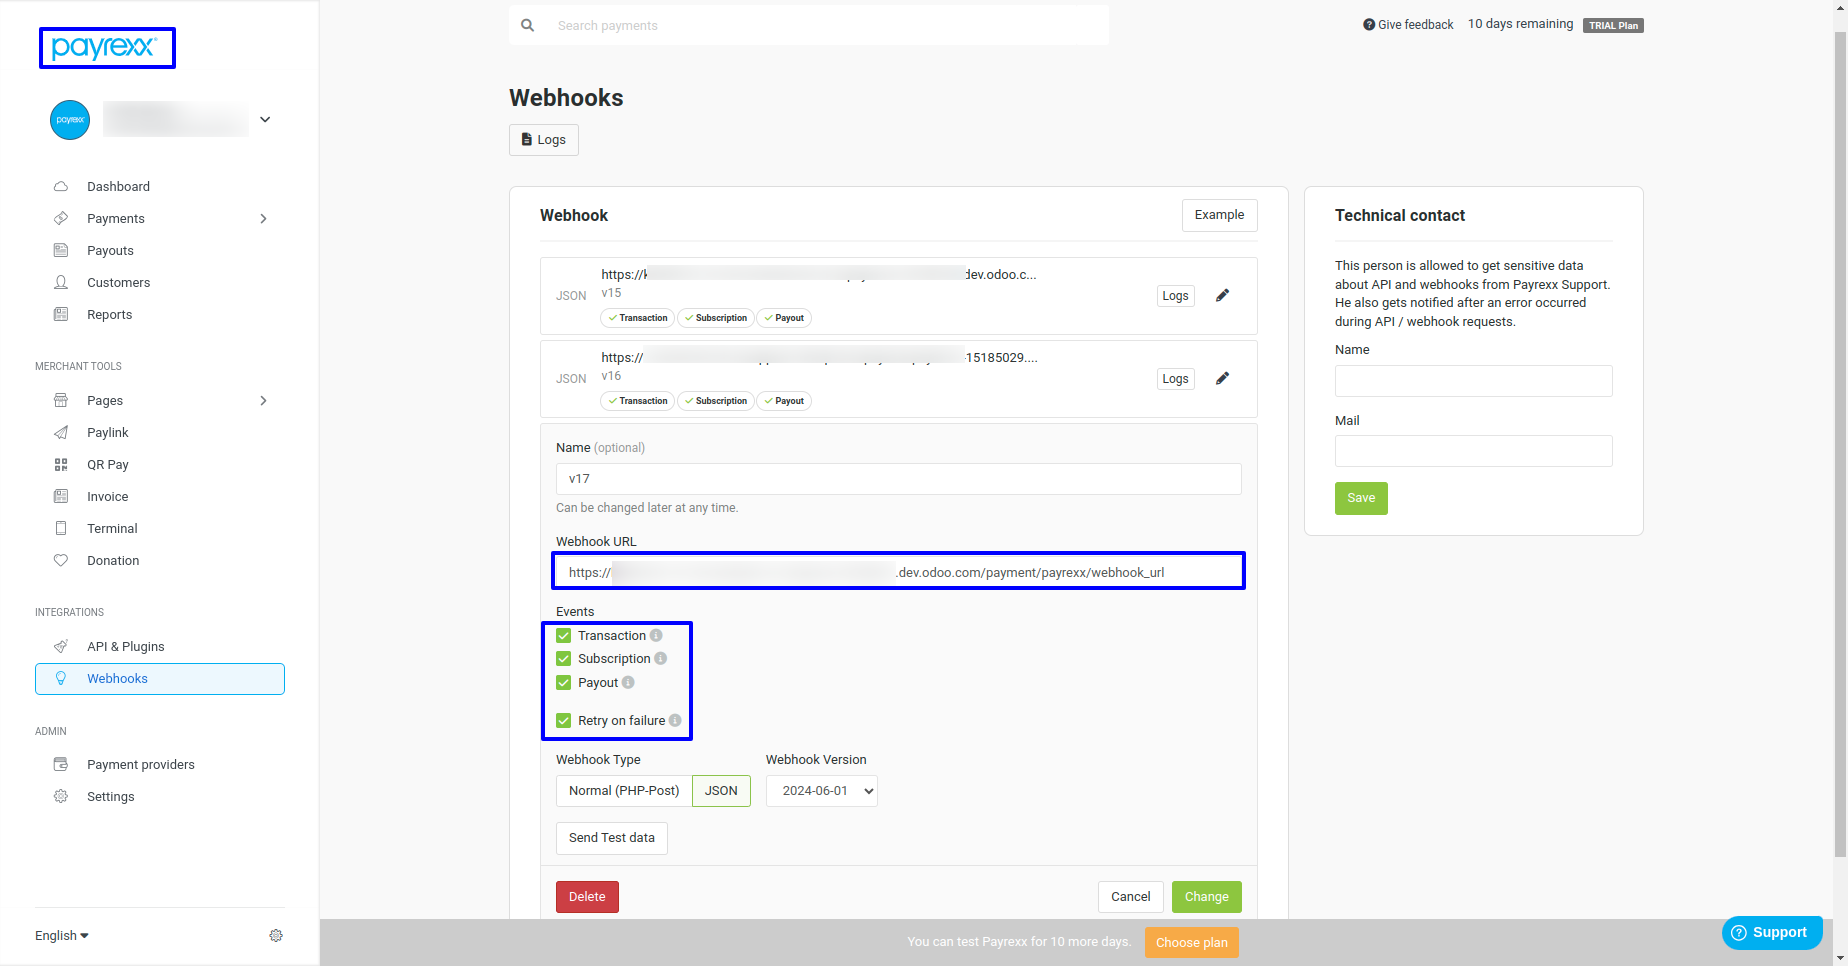The width and height of the screenshot is (1848, 966).
Task: Open the English language selector
Action: click(62, 936)
